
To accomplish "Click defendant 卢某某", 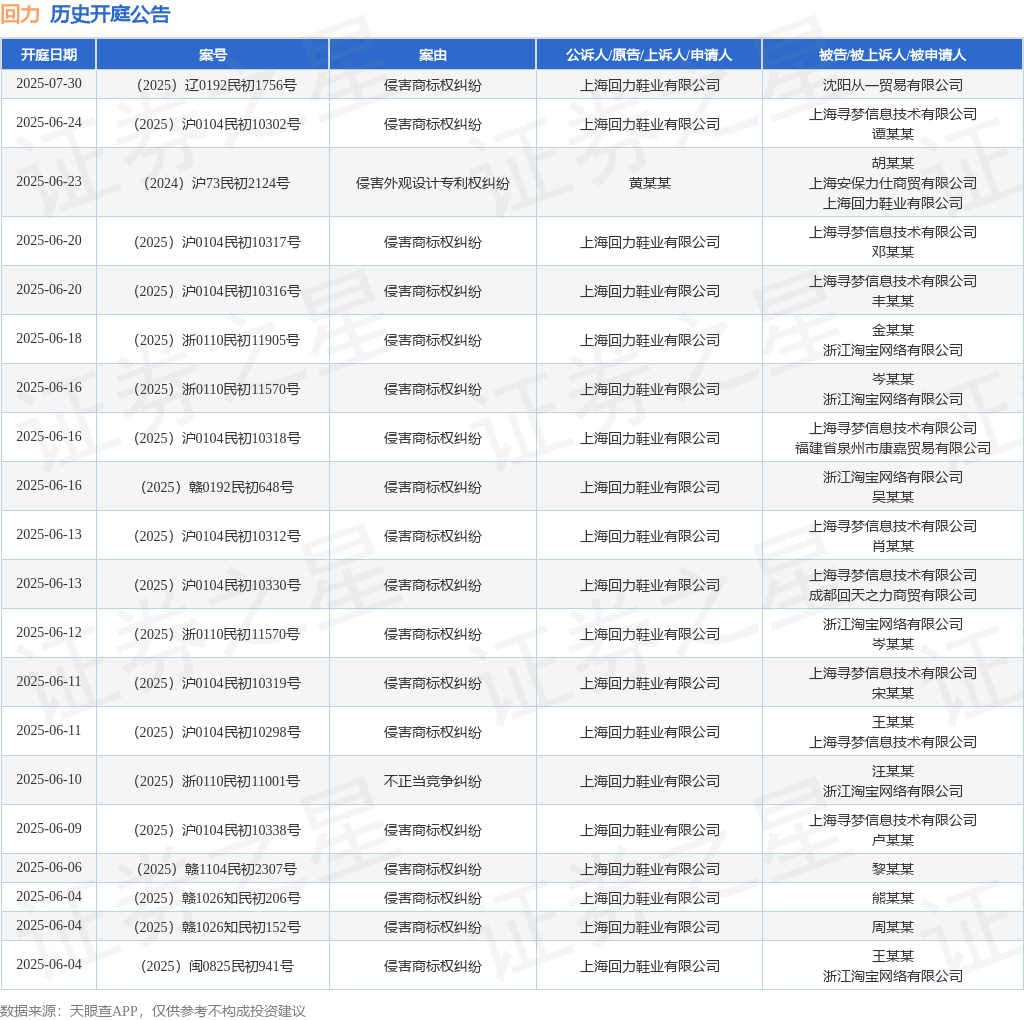I will 893,839.
